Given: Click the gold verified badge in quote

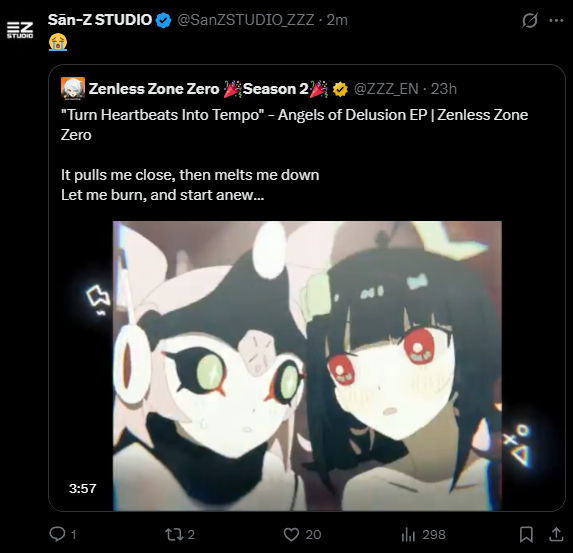Looking at the screenshot, I should click(x=340, y=89).
